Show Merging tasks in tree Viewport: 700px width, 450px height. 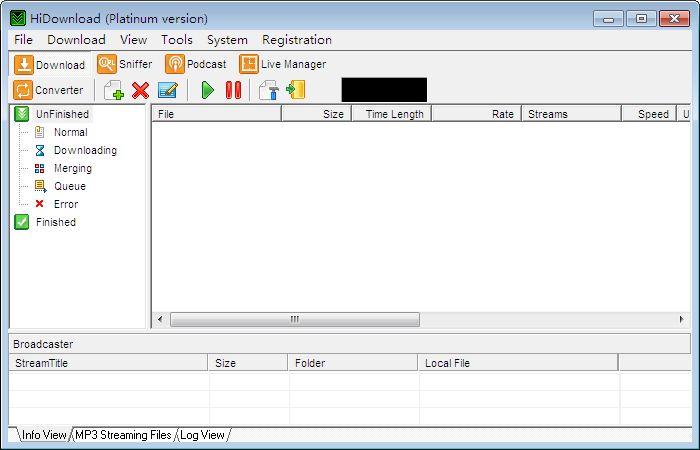click(x=73, y=168)
